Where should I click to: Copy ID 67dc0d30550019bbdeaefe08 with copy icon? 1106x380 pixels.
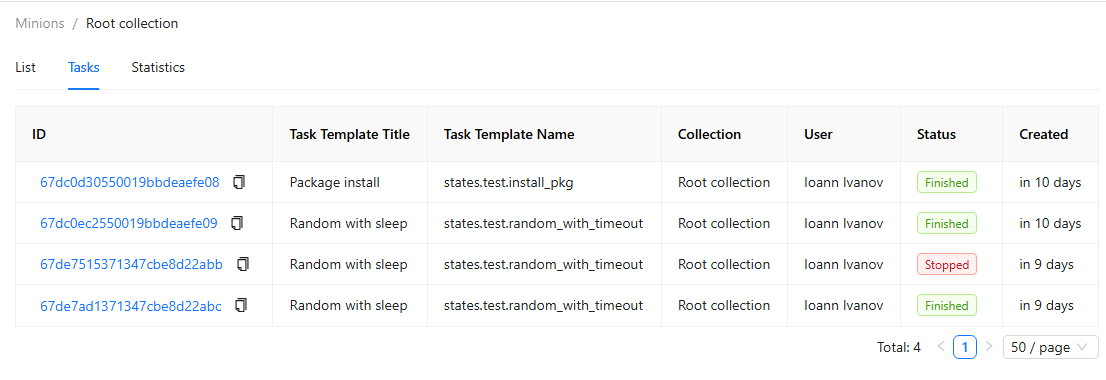[240, 182]
